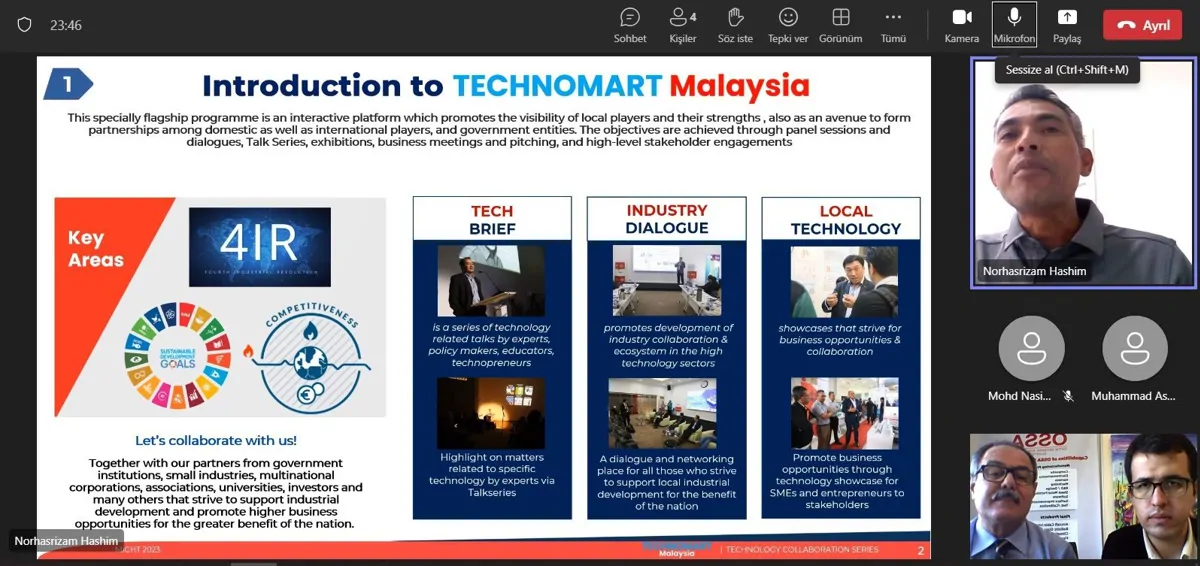Image resolution: width=1200 pixels, height=566 pixels.
Task: Click the shared slide presentation area
Action: 484,307
